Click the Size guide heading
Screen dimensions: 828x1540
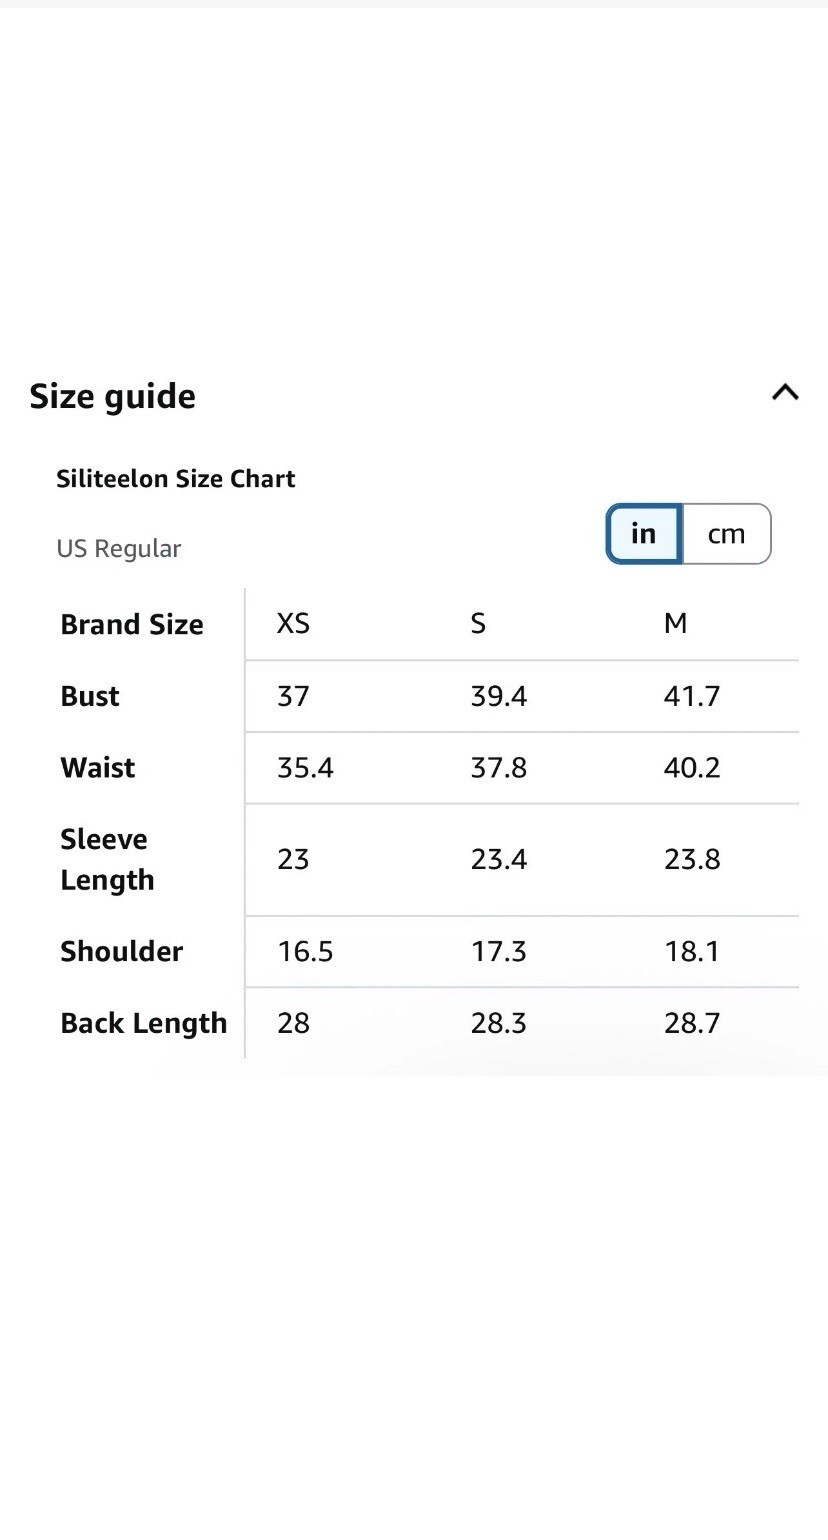click(x=113, y=396)
